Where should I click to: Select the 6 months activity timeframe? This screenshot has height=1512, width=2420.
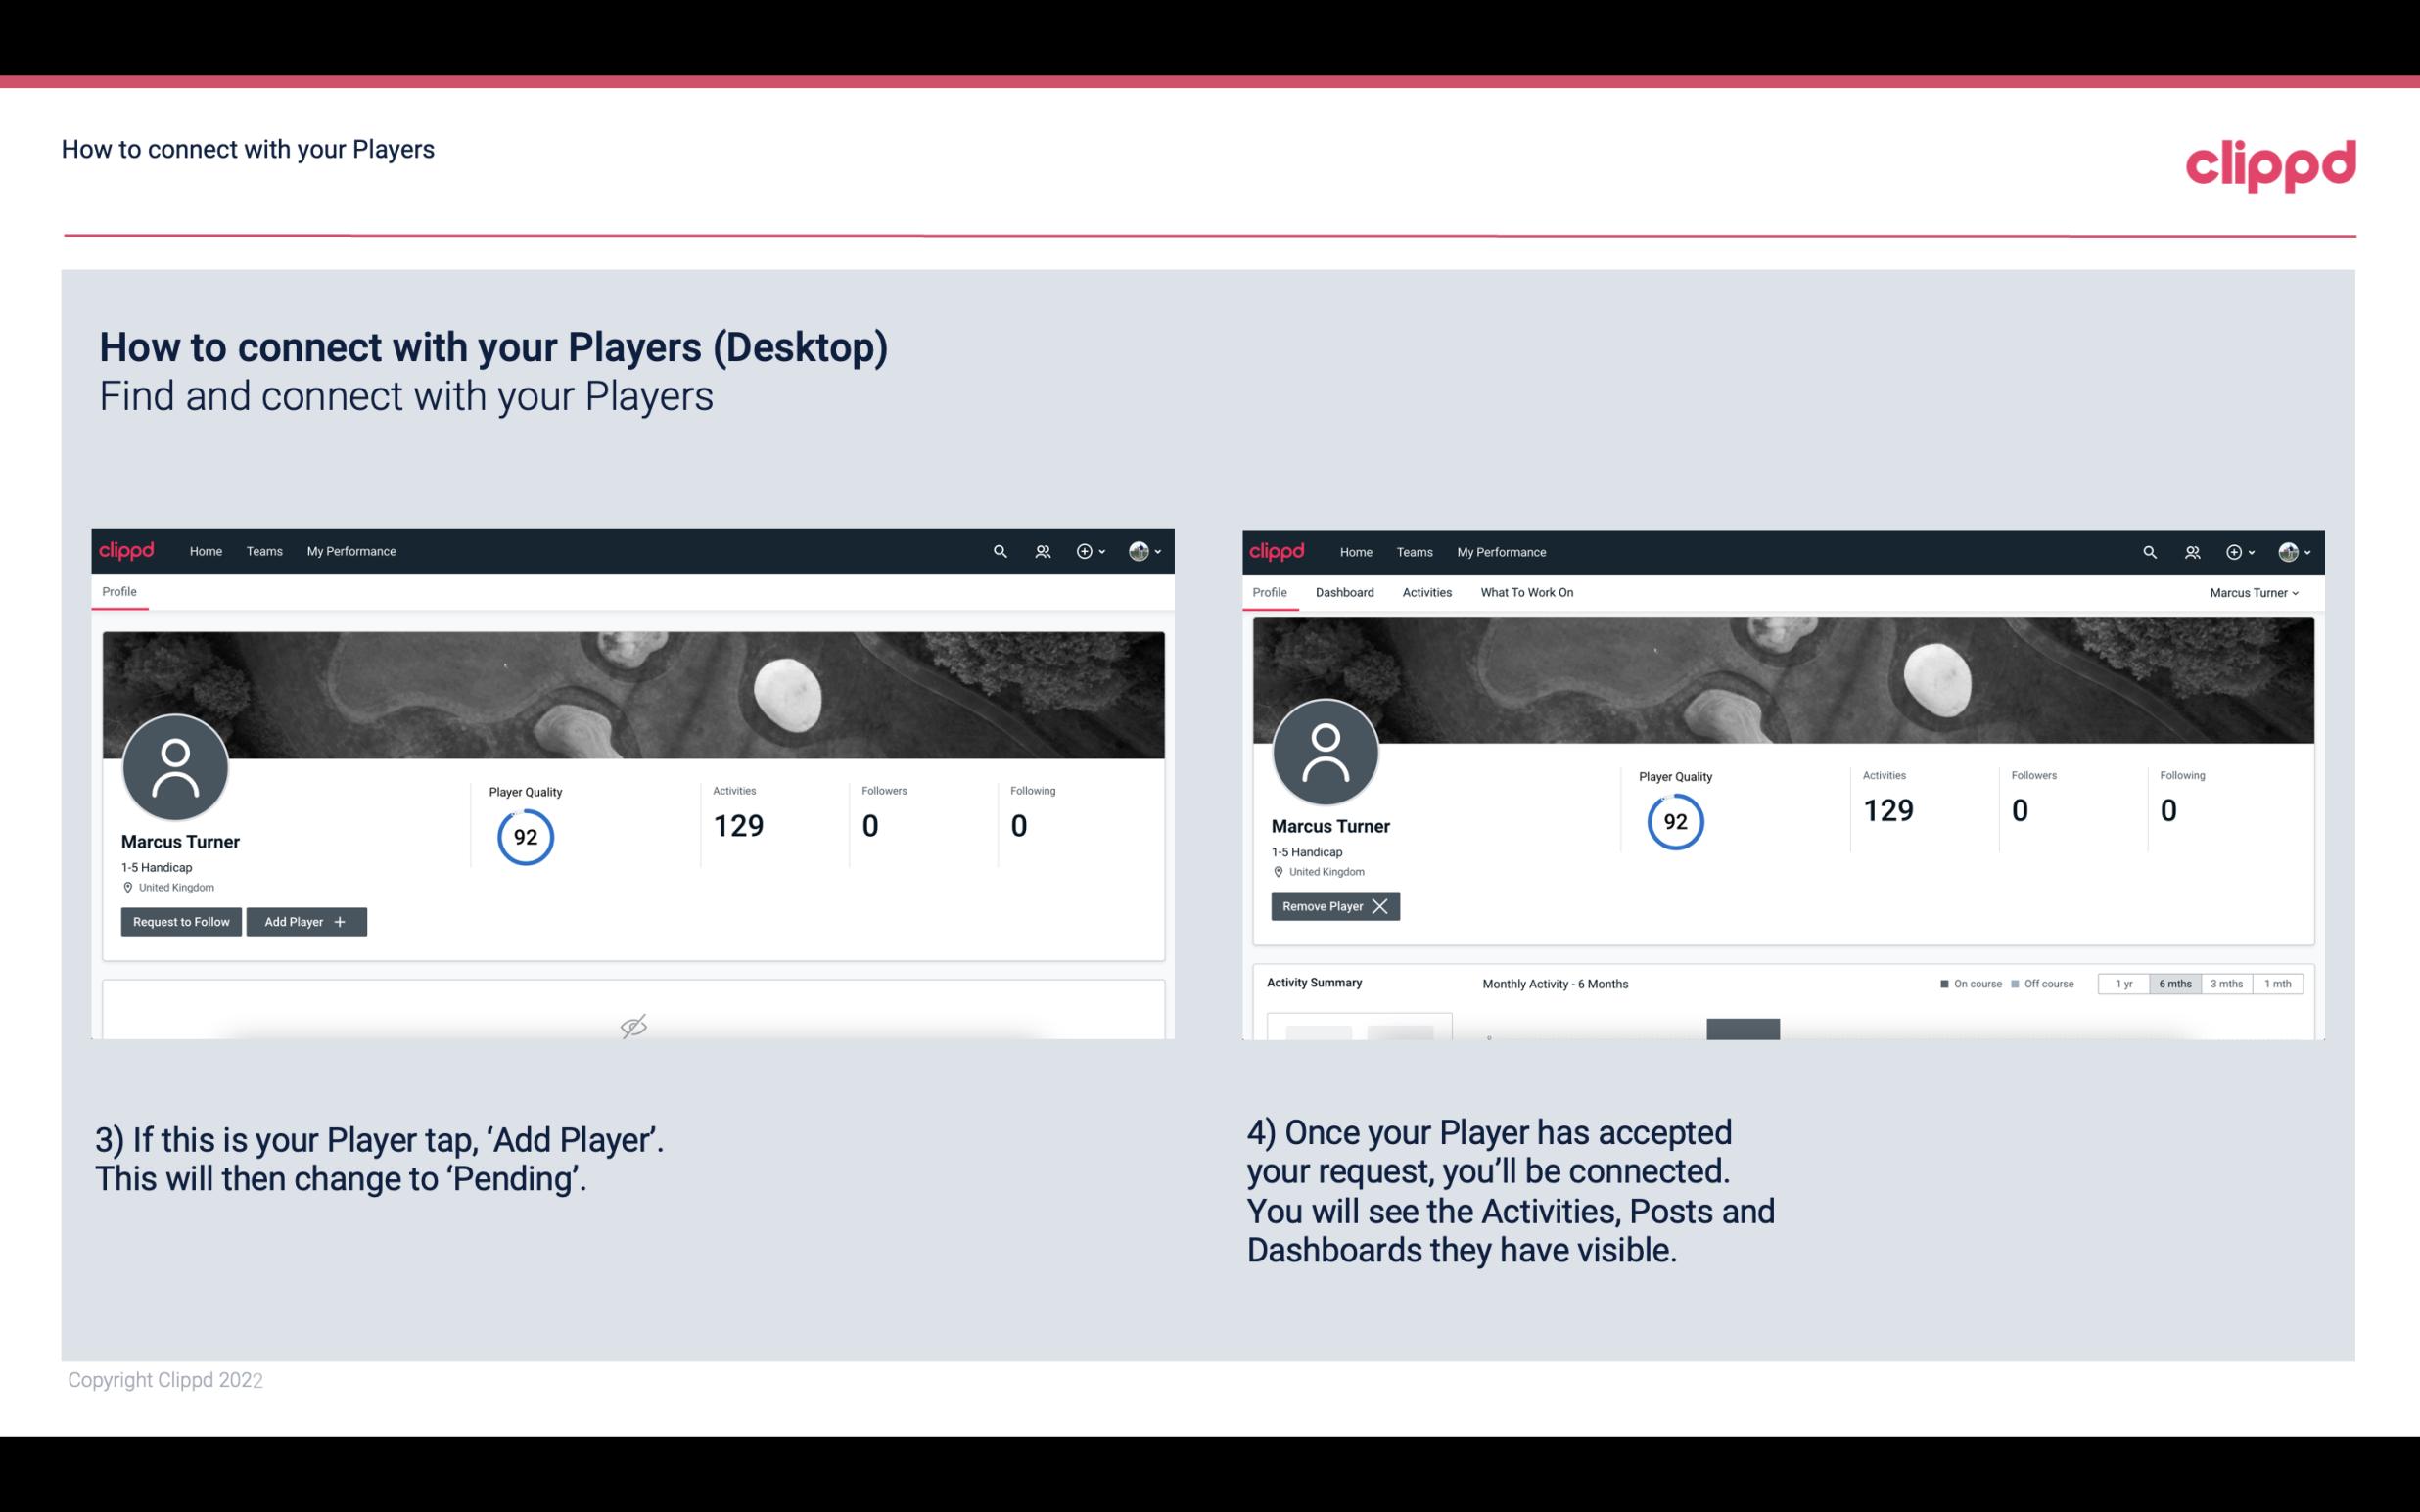click(x=2176, y=985)
